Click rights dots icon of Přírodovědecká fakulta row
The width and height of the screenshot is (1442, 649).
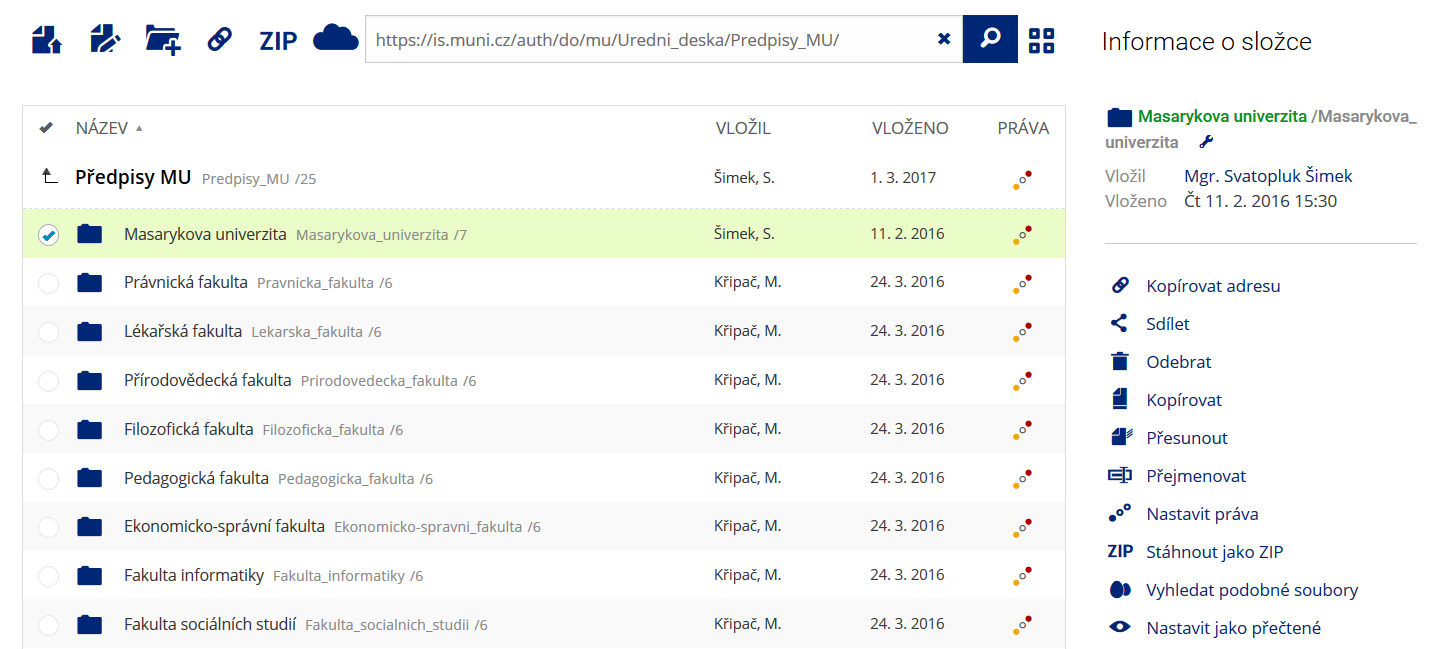click(1022, 382)
